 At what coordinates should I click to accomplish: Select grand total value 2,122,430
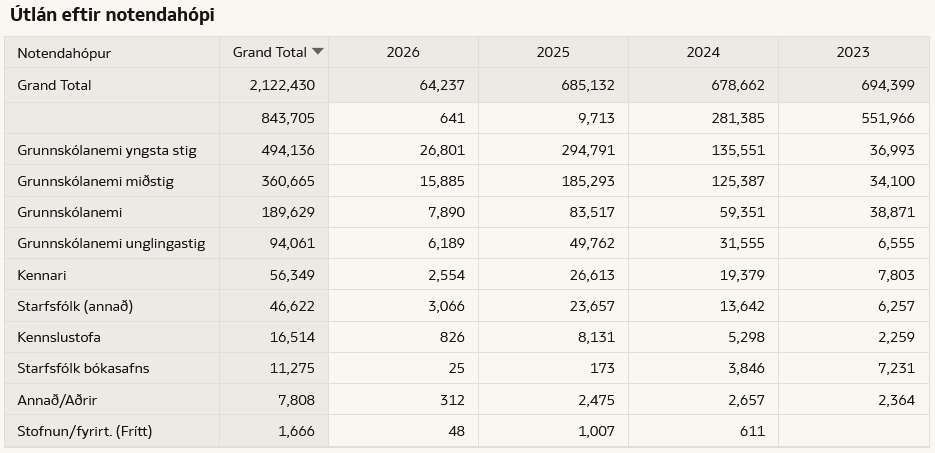point(282,86)
